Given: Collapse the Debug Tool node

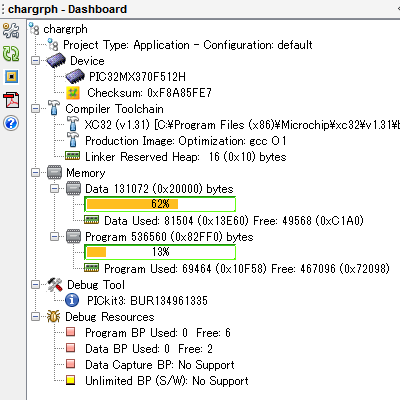Looking at the screenshot, I should [x=35, y=285].
